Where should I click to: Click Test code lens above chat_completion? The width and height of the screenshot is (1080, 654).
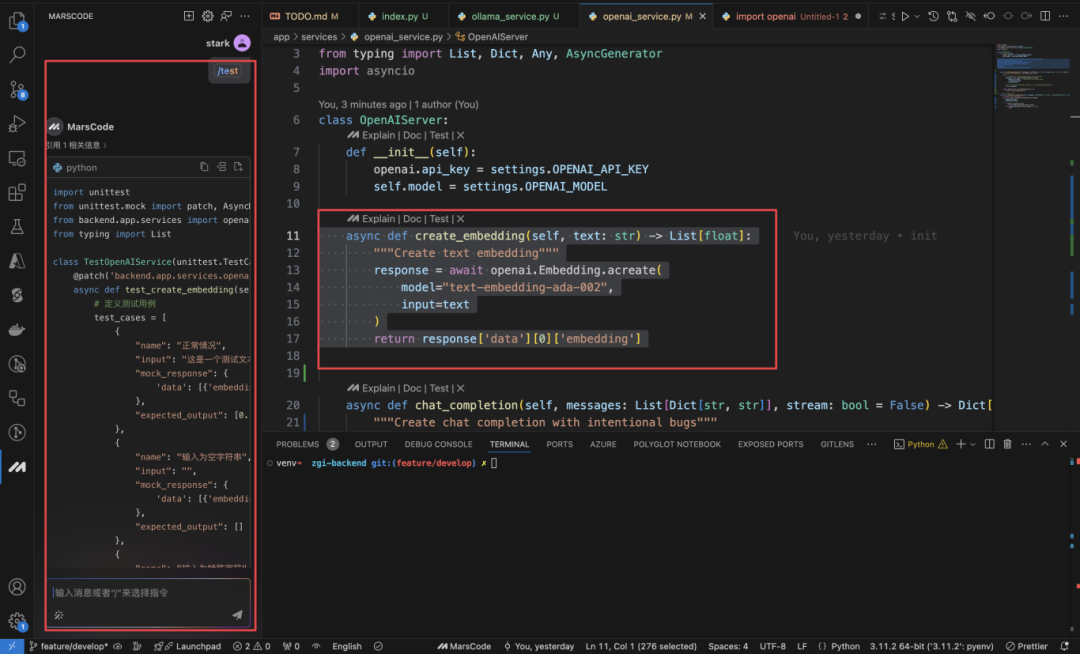(x=439, y=388)
